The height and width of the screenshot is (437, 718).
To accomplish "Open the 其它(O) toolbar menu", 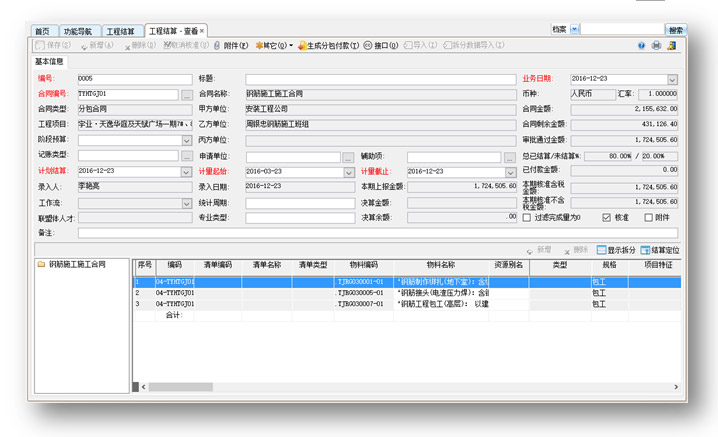I will (x=274, y=45).
